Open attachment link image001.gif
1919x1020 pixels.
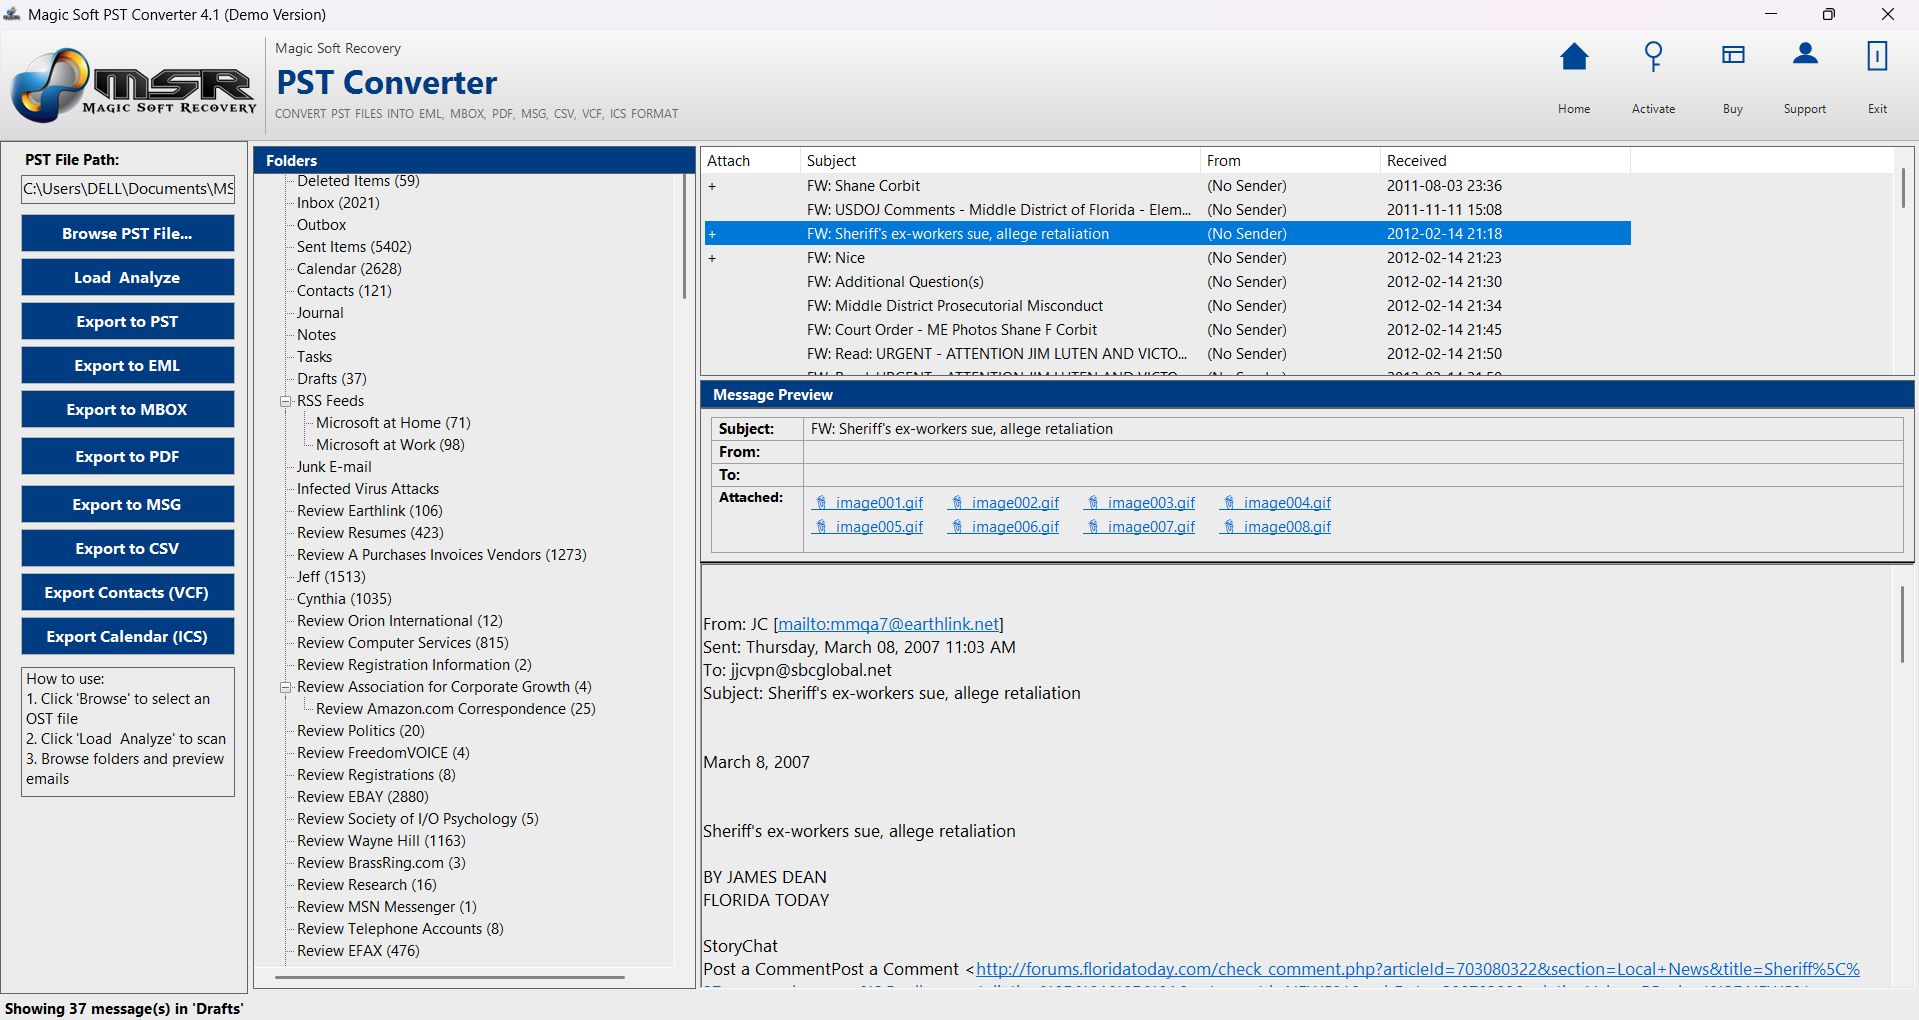click(879, 503)
